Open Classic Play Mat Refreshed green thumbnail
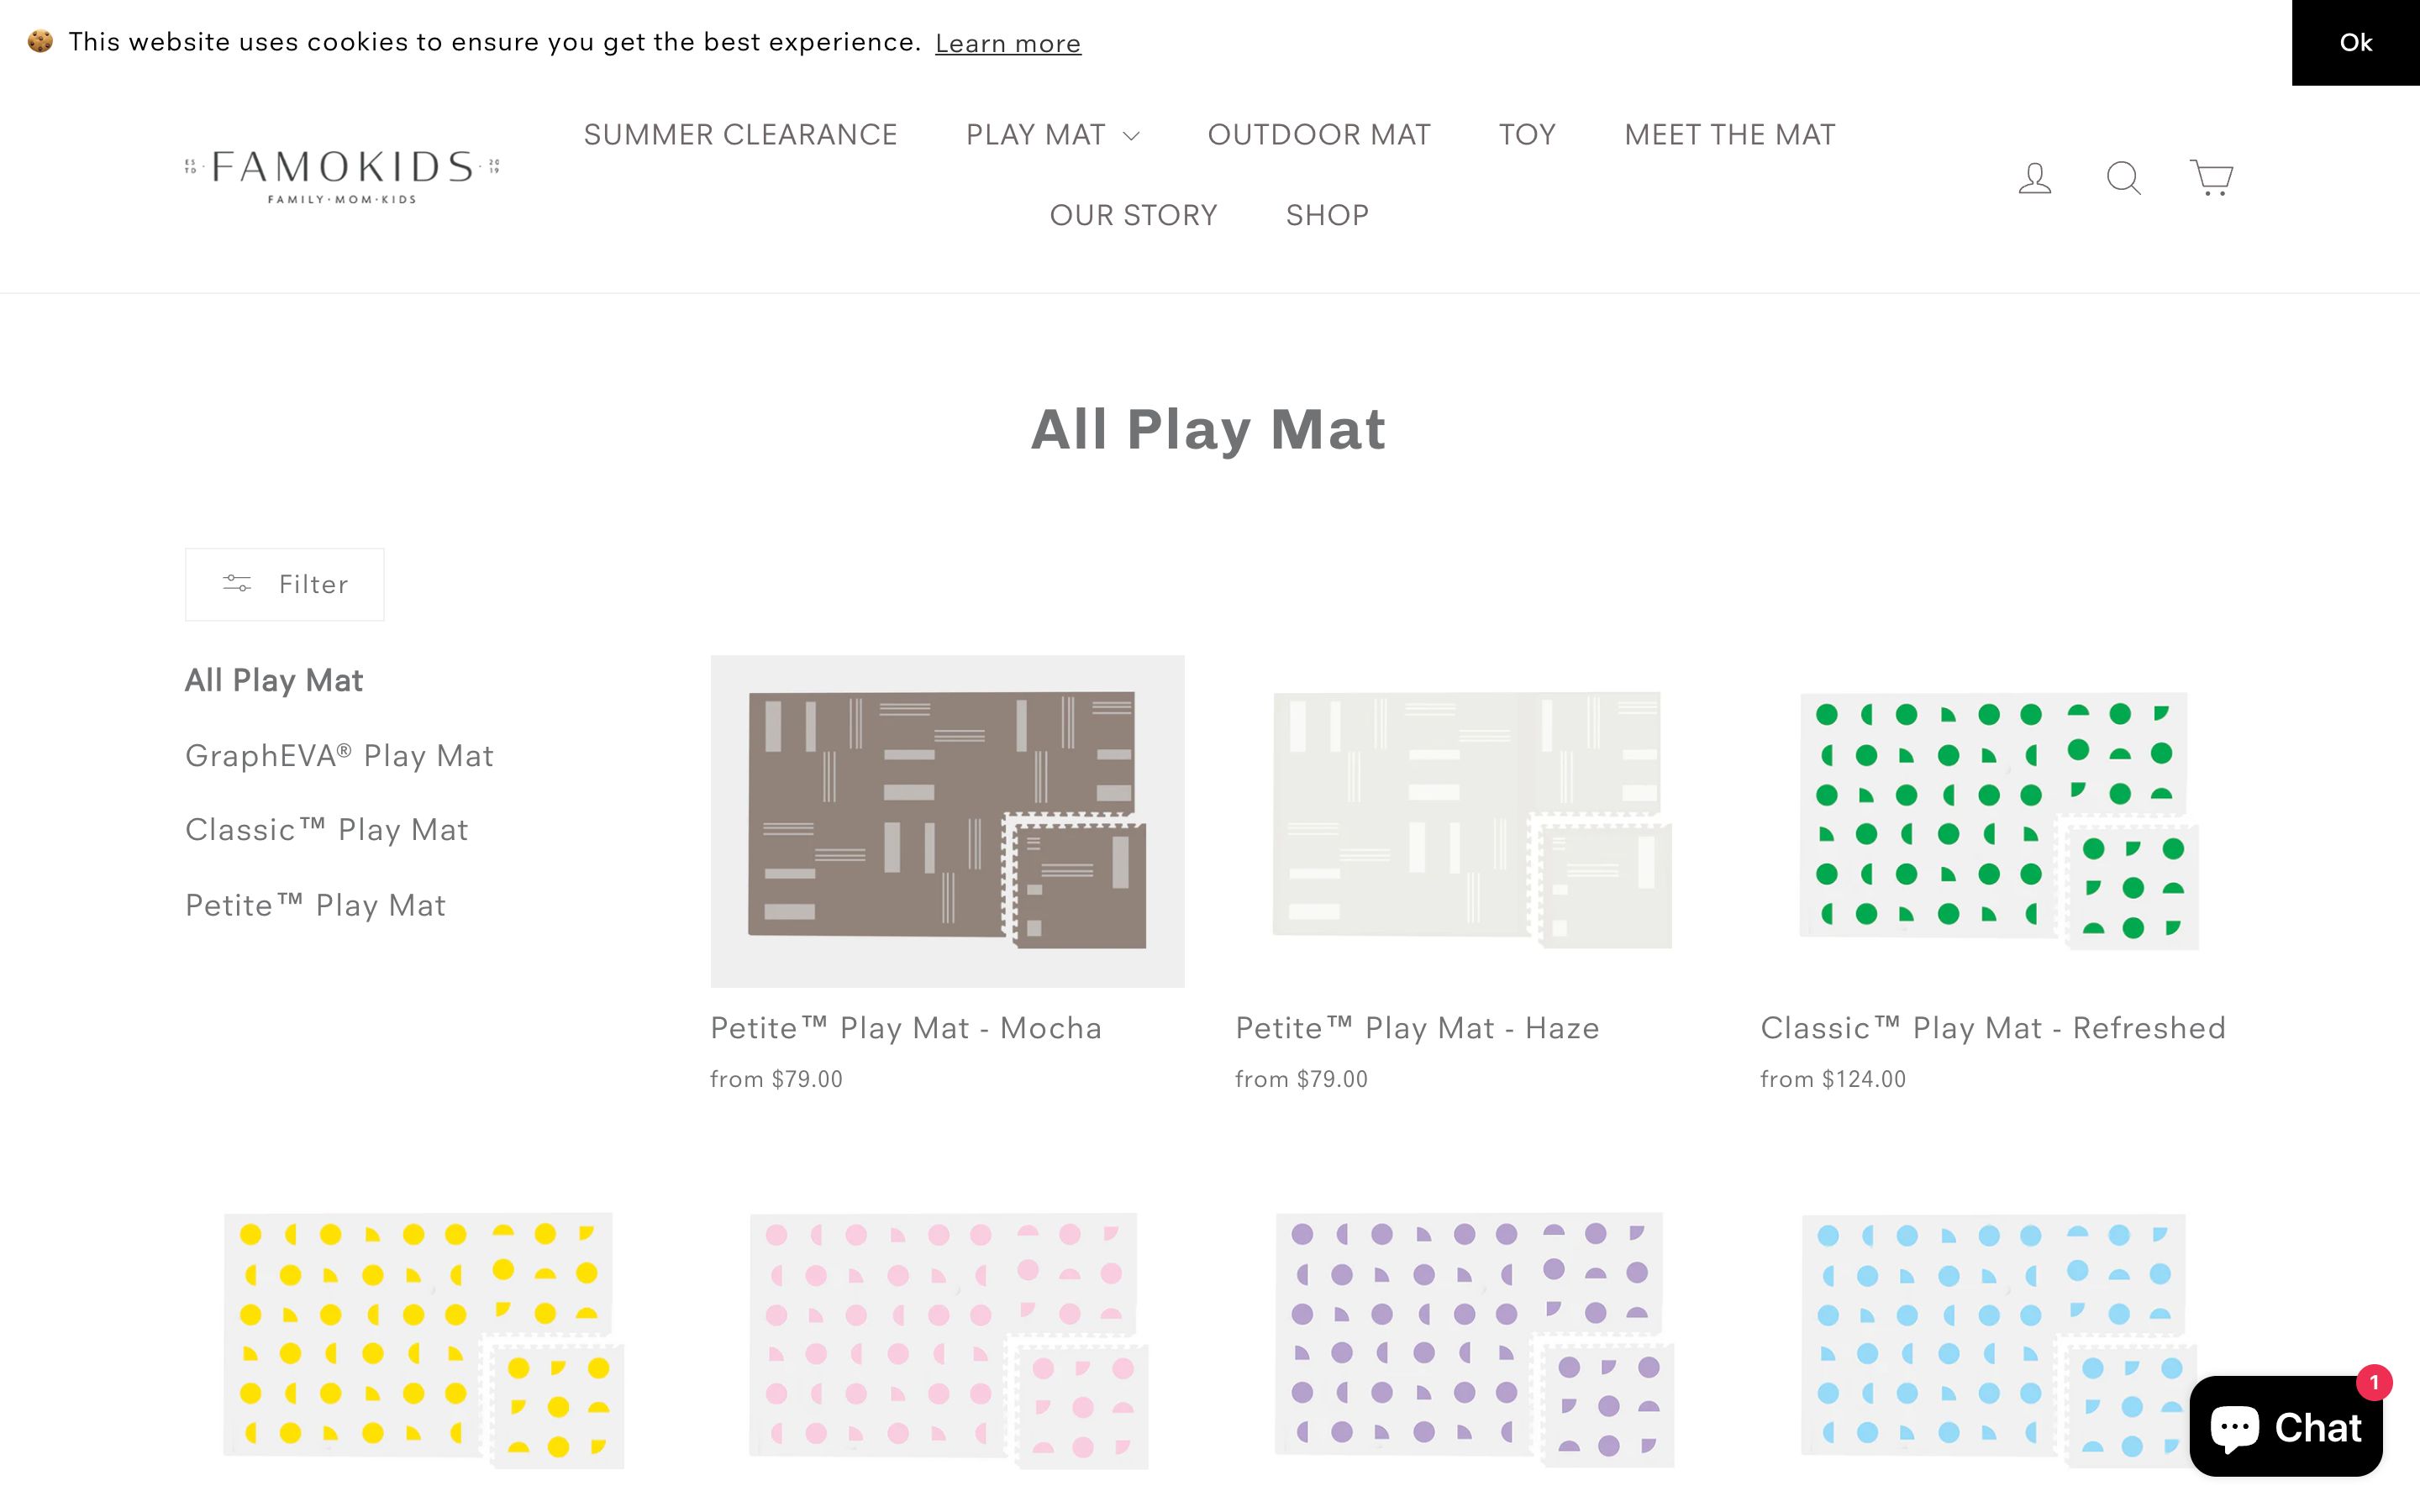This screenshot has height=1512, width=2420. click(x=1997, y=821)
